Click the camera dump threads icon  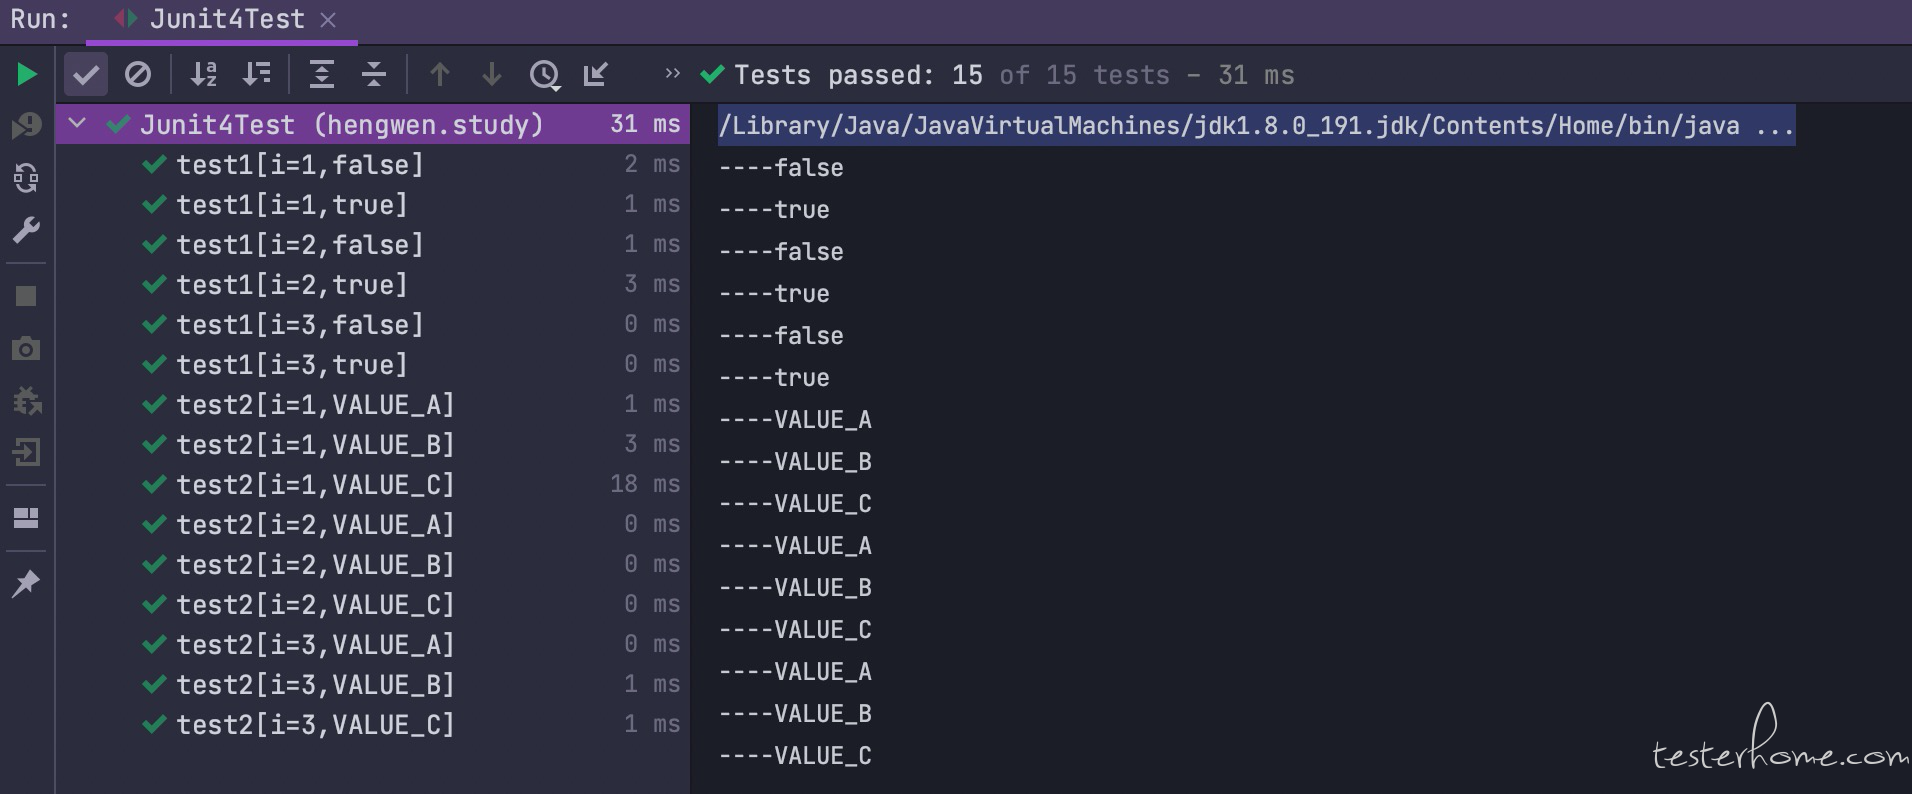click(26, 348)
